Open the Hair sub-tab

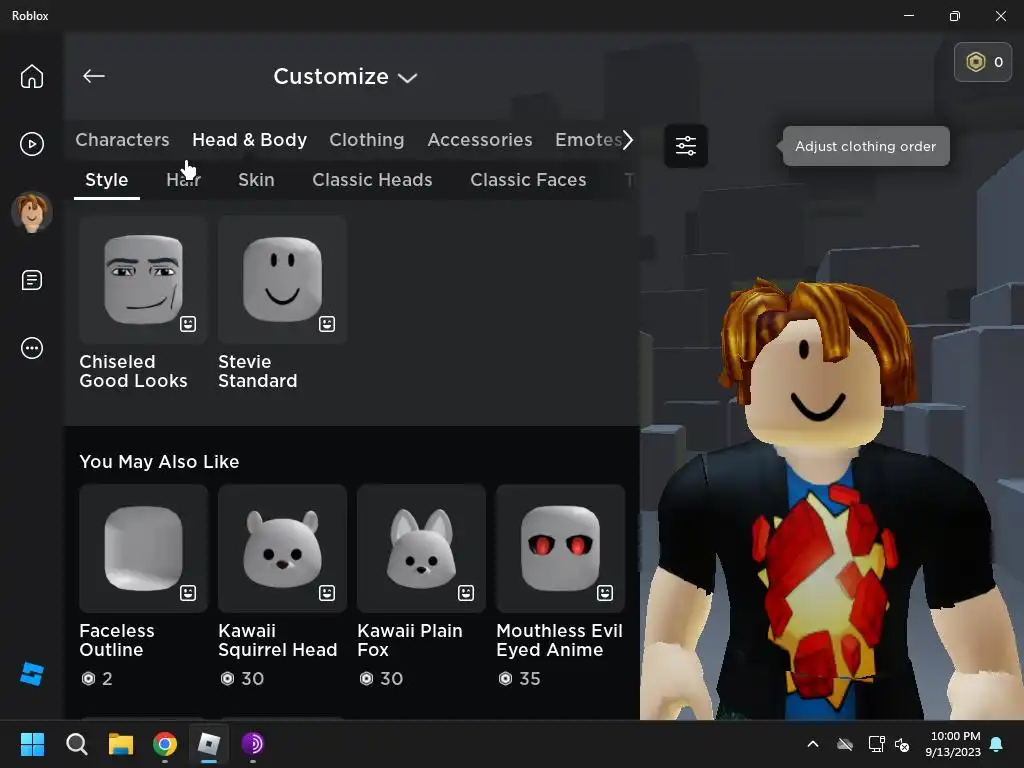coord(184,180)
